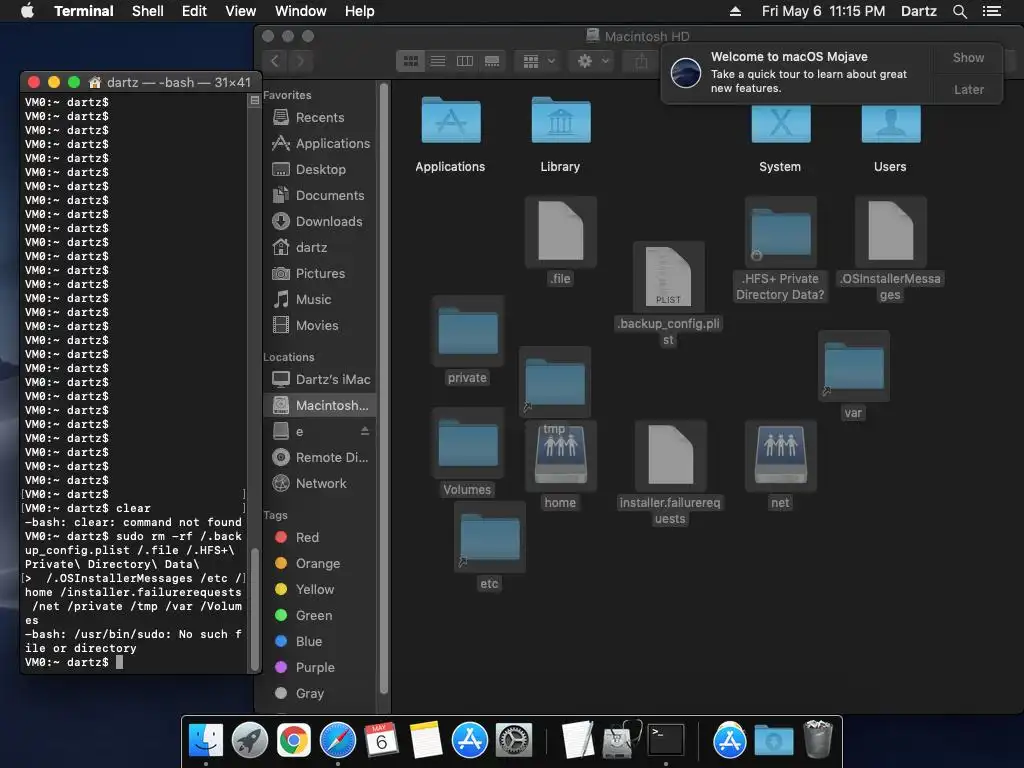This screenshot has height=768, width=1024.
Task: Select the Volumes folder icon
Action: 468,444
